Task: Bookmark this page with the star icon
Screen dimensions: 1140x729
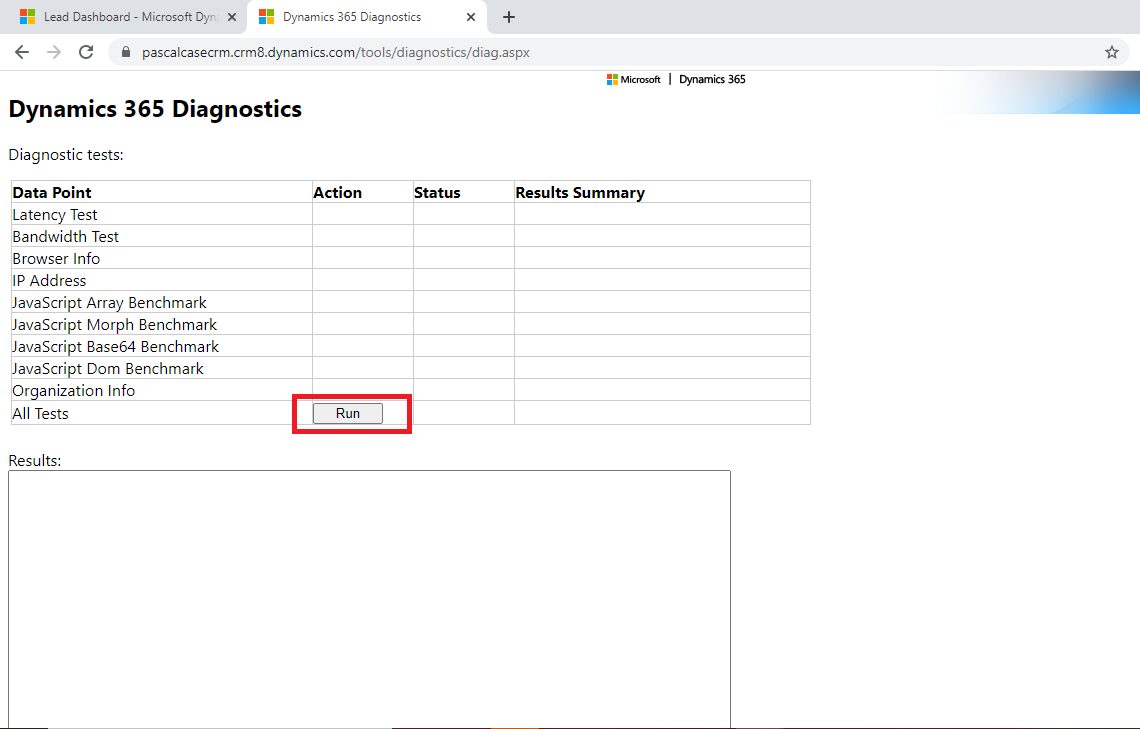Action: coord(1111,52)
